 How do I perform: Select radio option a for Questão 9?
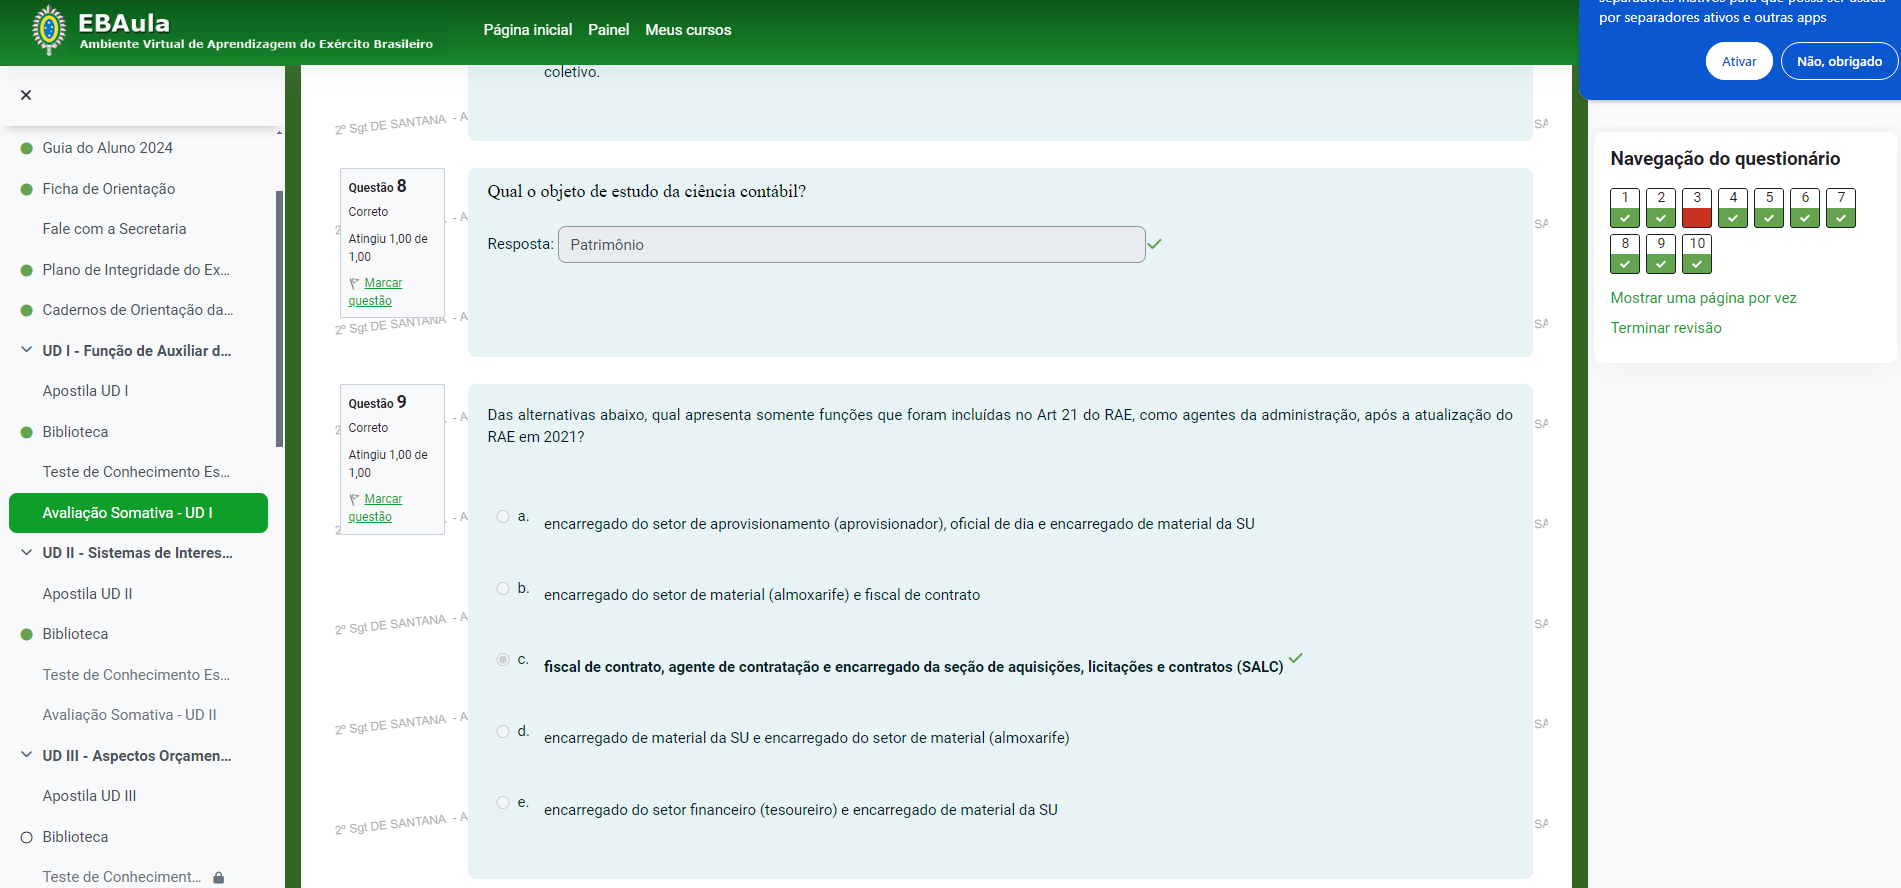point(503,517)
